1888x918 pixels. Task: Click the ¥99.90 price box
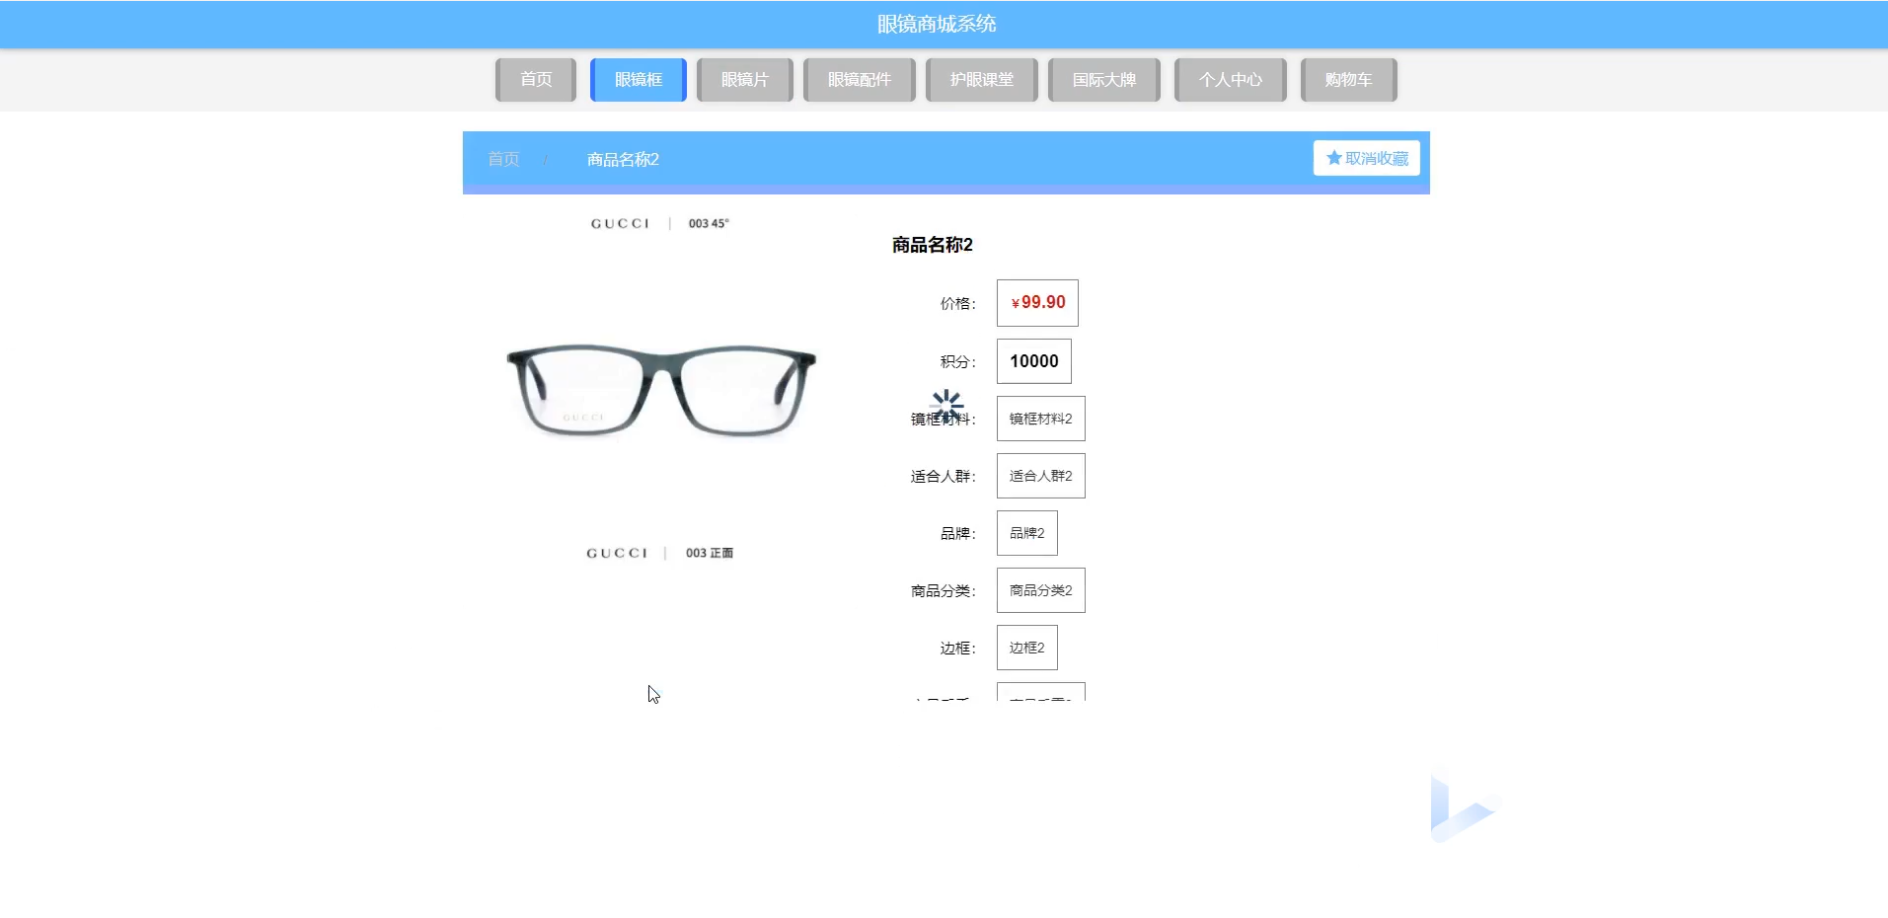click(x=1037, y=303)
